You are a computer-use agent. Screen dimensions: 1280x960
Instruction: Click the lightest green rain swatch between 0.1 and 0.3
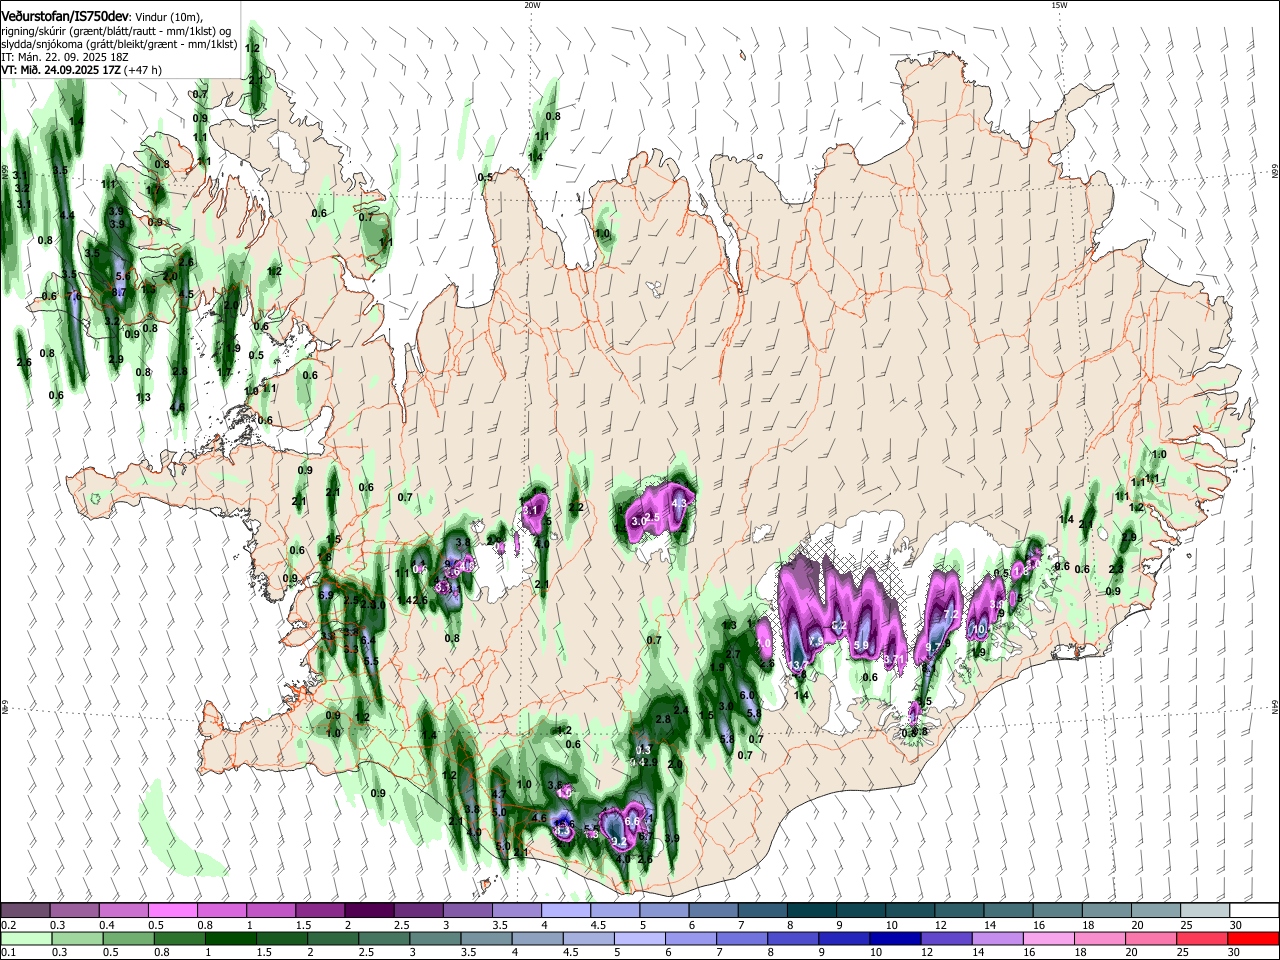(26, 939)
